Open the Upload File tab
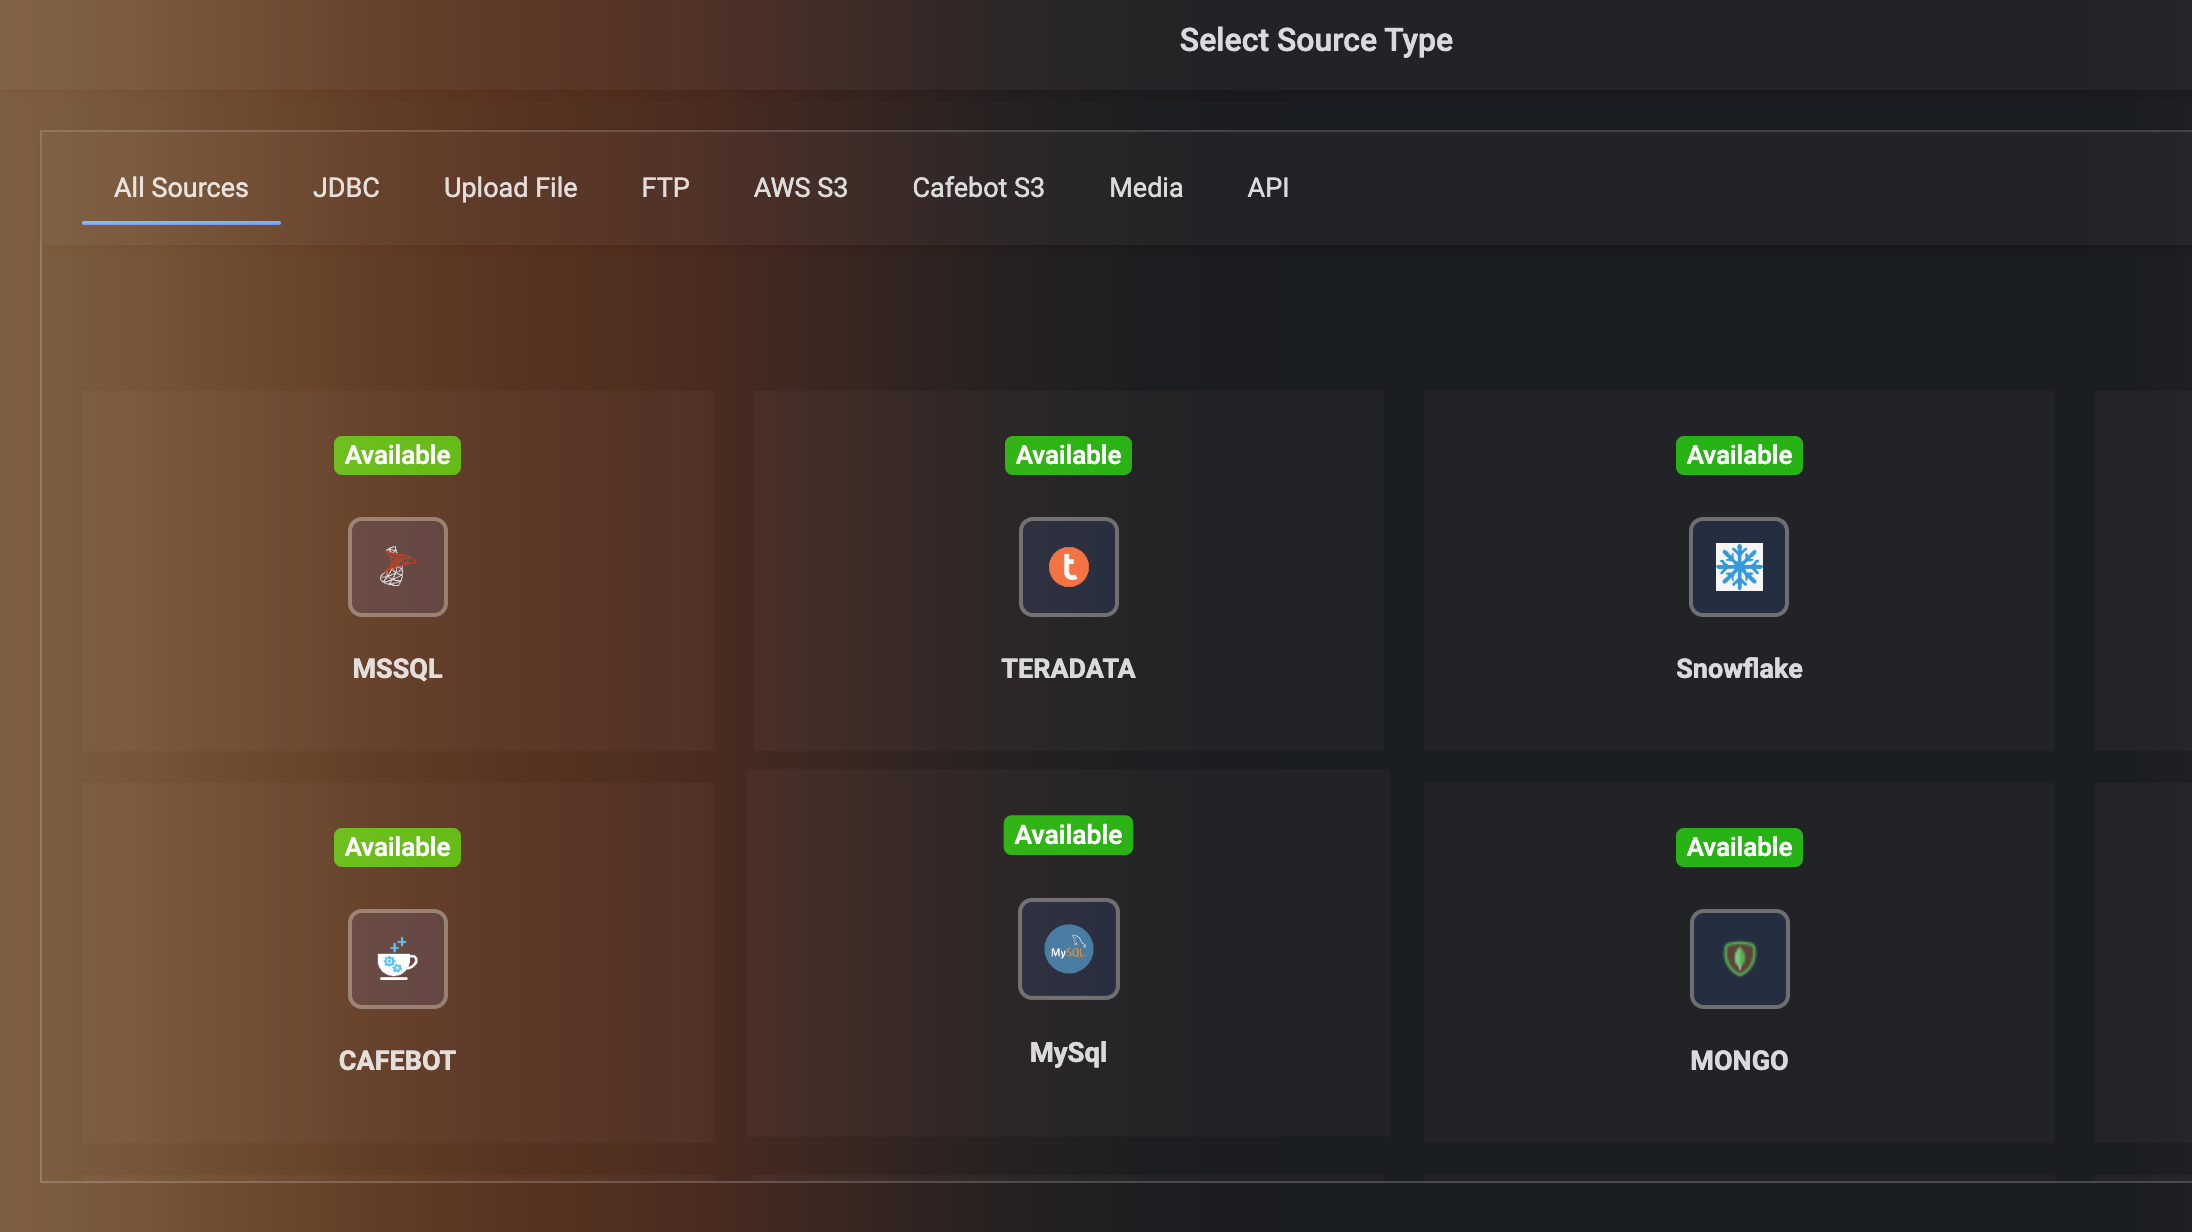Viewport: 2192px width, 1232px height. 510,188
